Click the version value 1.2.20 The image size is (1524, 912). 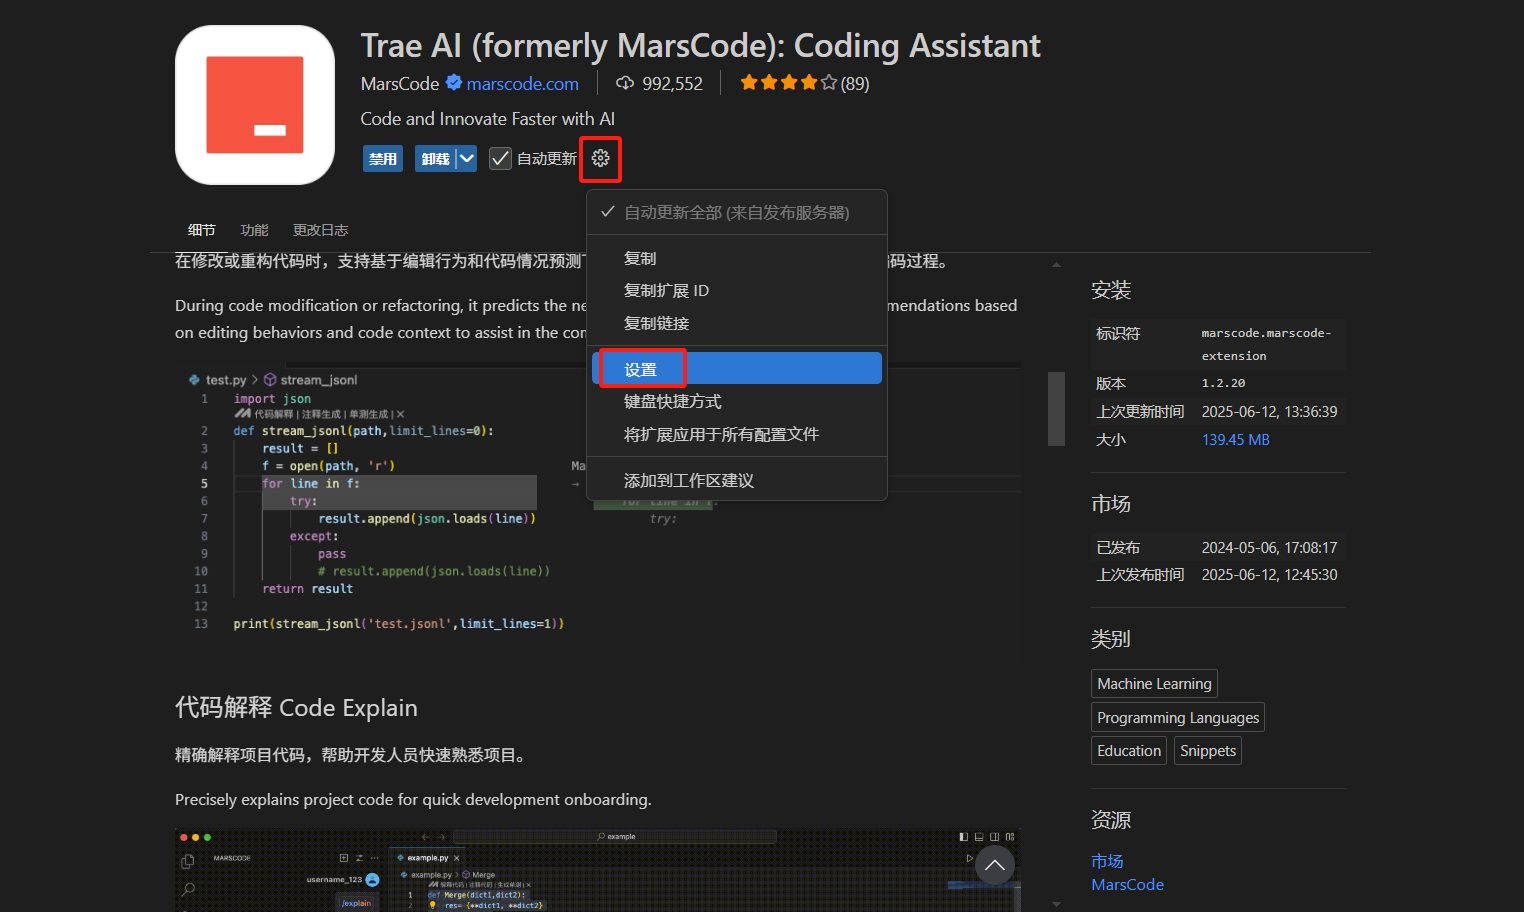(1223, 383)
